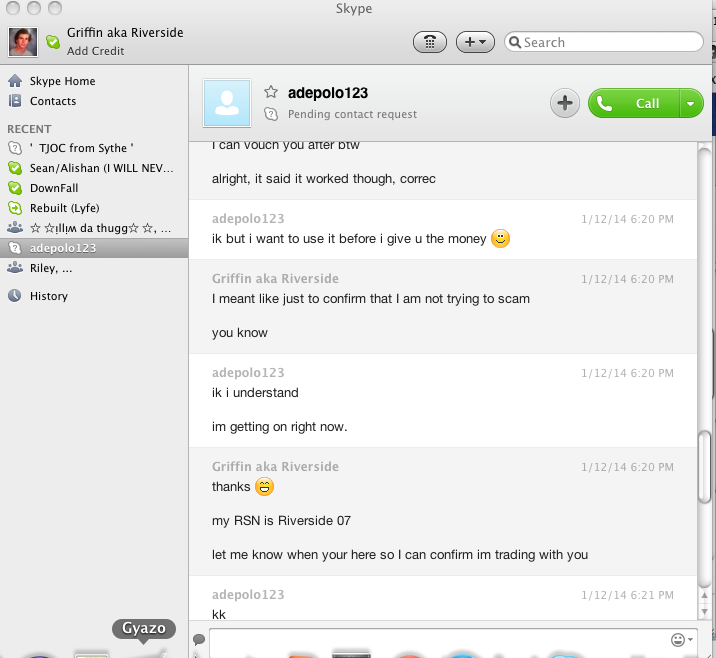
Task: Click the status icon next to Rebuilt (Lyfe)
Action: point(15,208)
